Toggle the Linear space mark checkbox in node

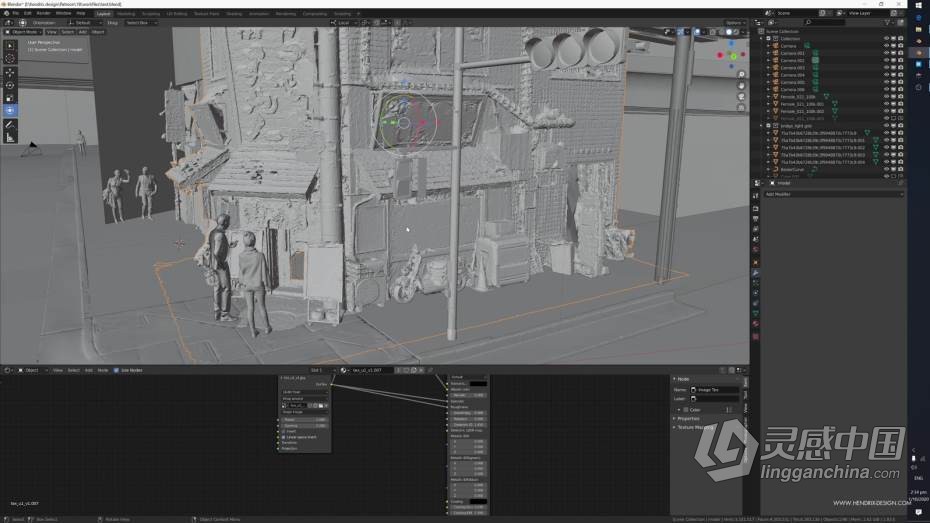[284, 437]
